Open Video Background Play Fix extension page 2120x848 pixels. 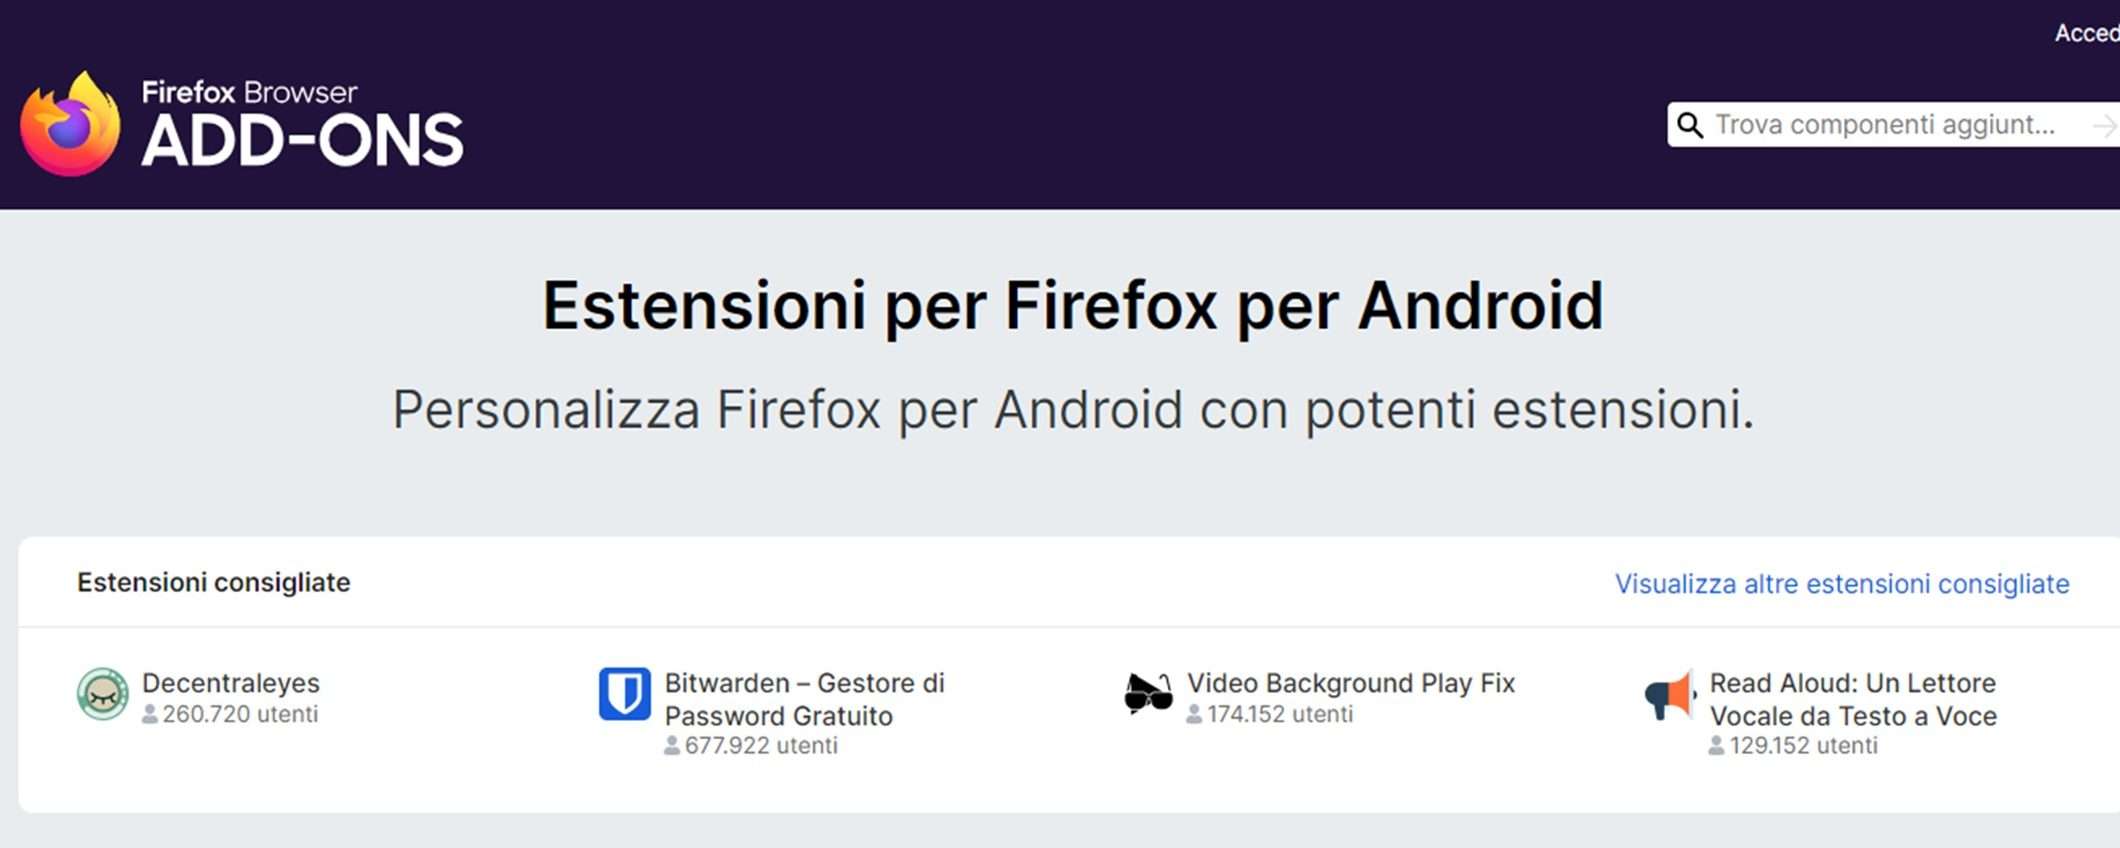[1350, 683]
